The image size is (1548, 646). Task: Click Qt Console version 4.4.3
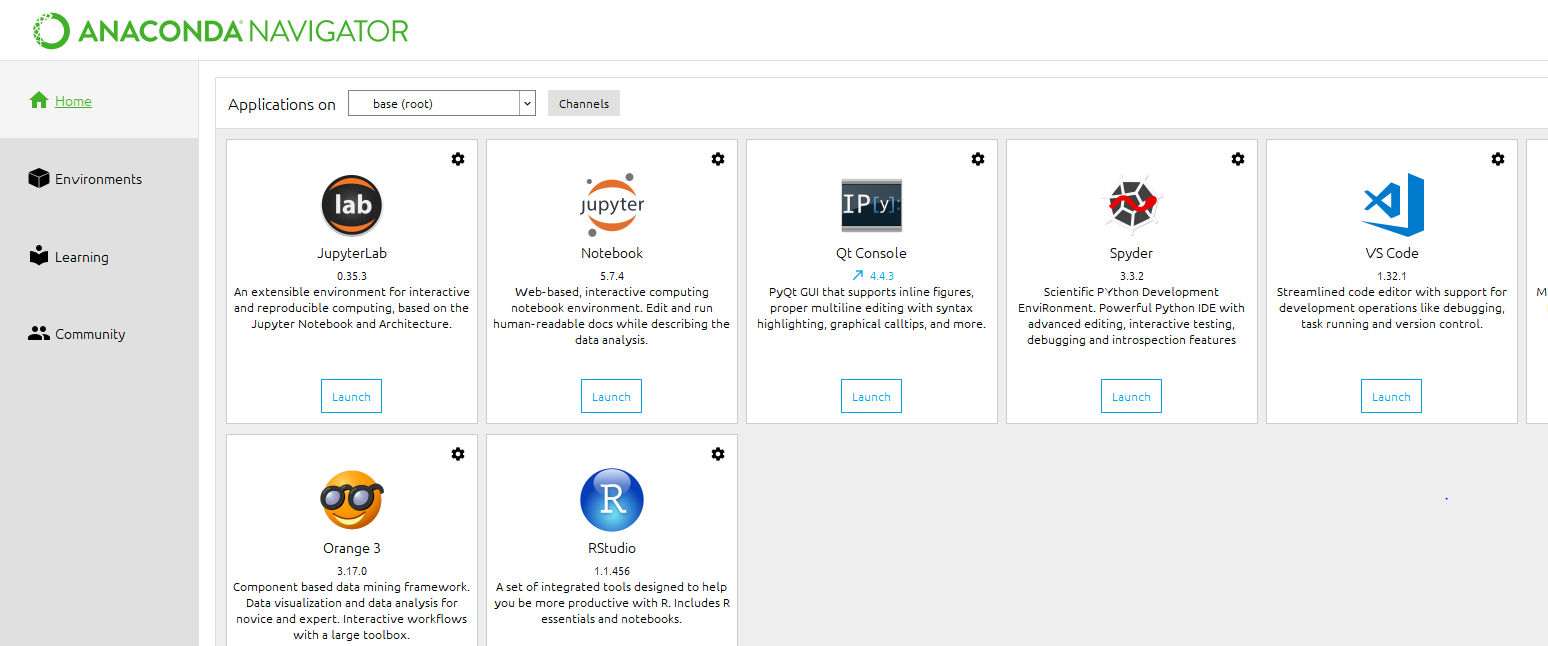882,275
